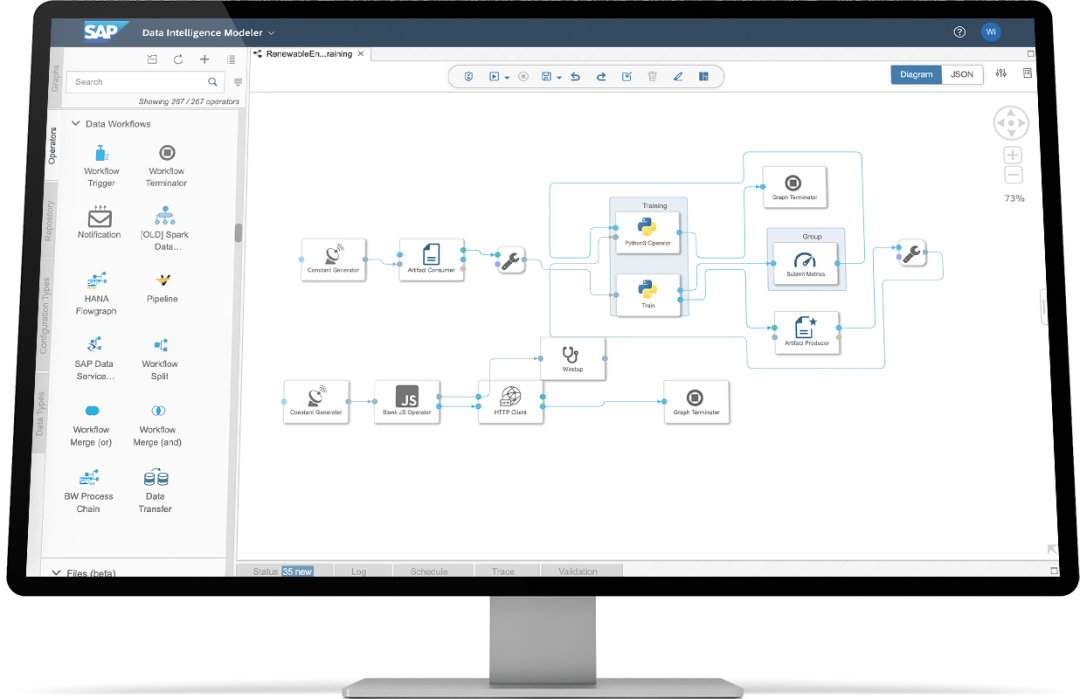Open the Configuration Types side tab
1080x699 pixels.
click(45, 316)
